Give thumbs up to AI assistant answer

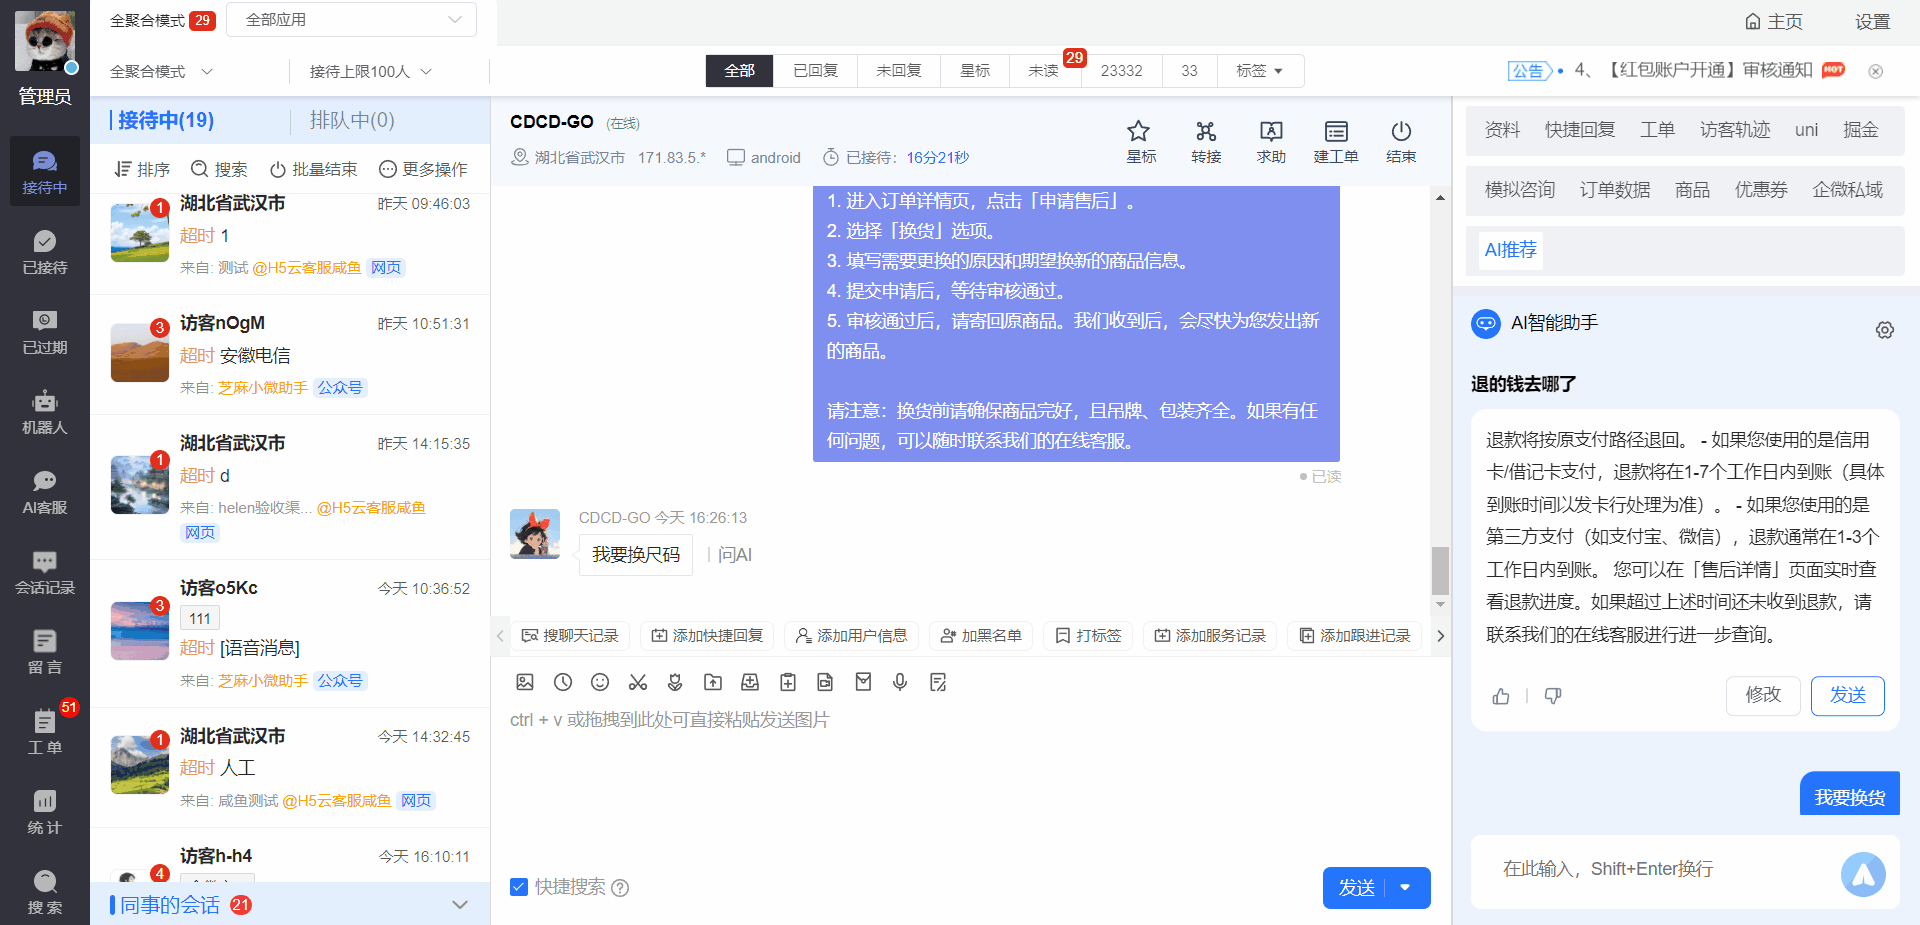pos(1500,696)
